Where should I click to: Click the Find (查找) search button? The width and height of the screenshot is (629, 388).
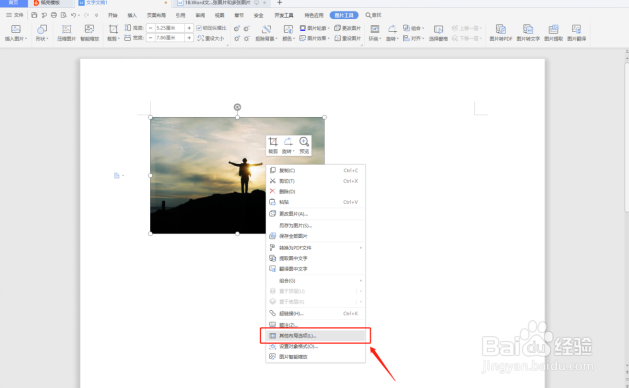pos(373,15)
